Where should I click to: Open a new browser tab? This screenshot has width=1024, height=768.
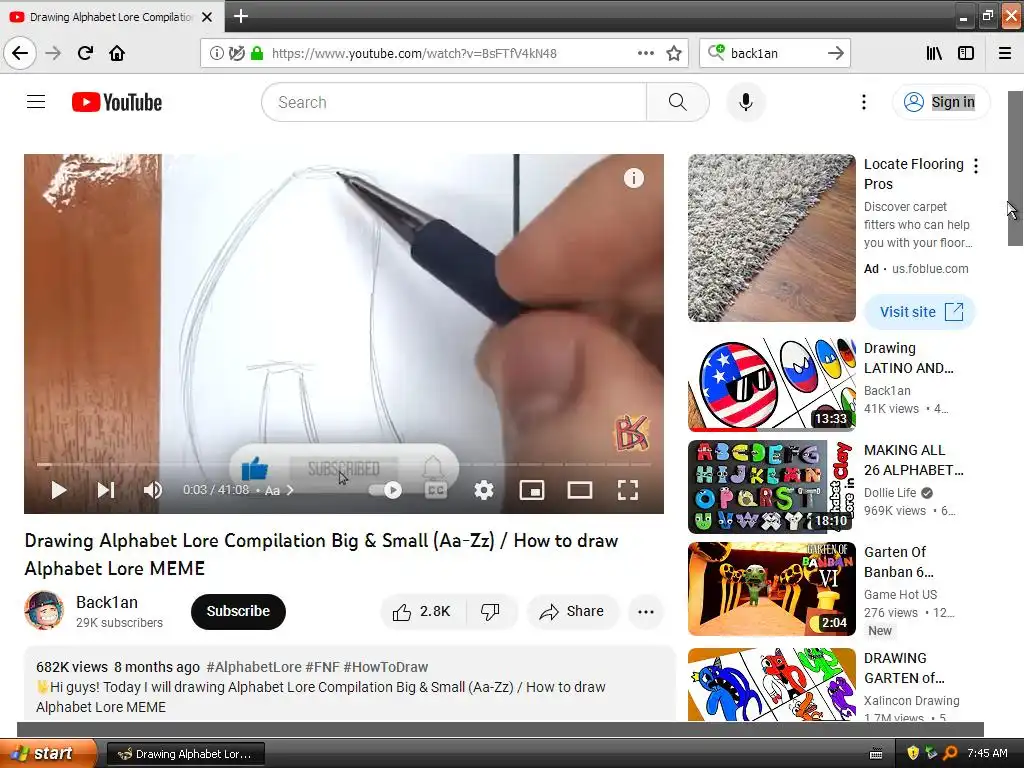pyautogui.click(x=241, y=16)
